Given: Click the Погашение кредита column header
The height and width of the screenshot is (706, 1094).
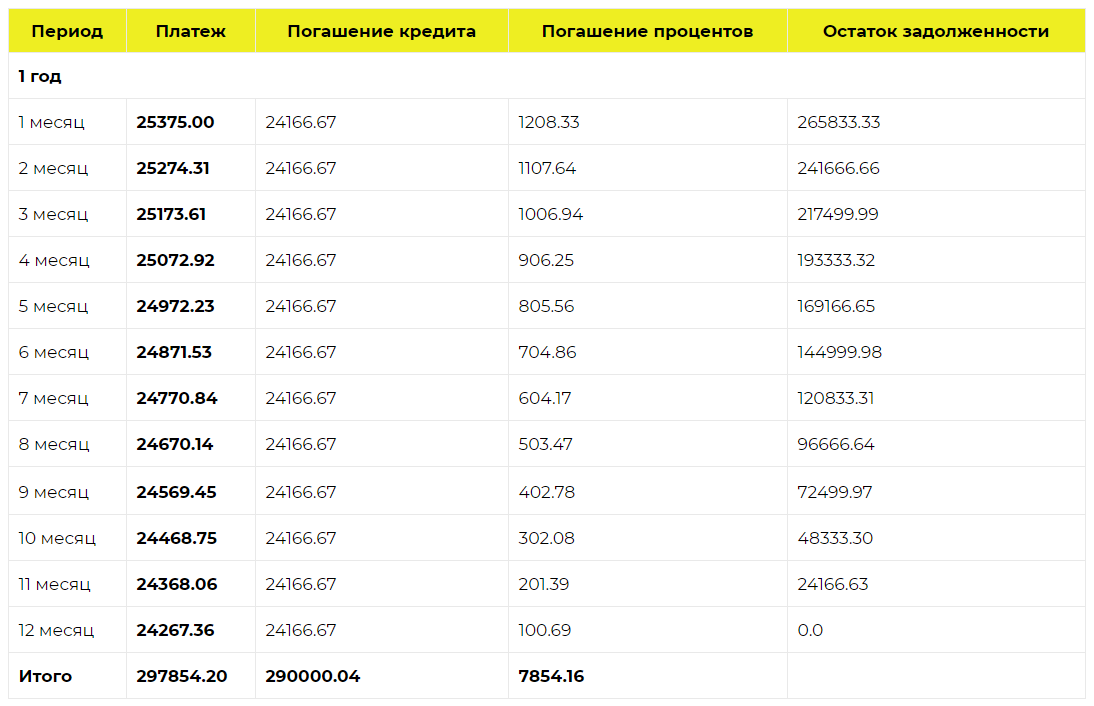Looking at the screenshot, I should 381,31.
